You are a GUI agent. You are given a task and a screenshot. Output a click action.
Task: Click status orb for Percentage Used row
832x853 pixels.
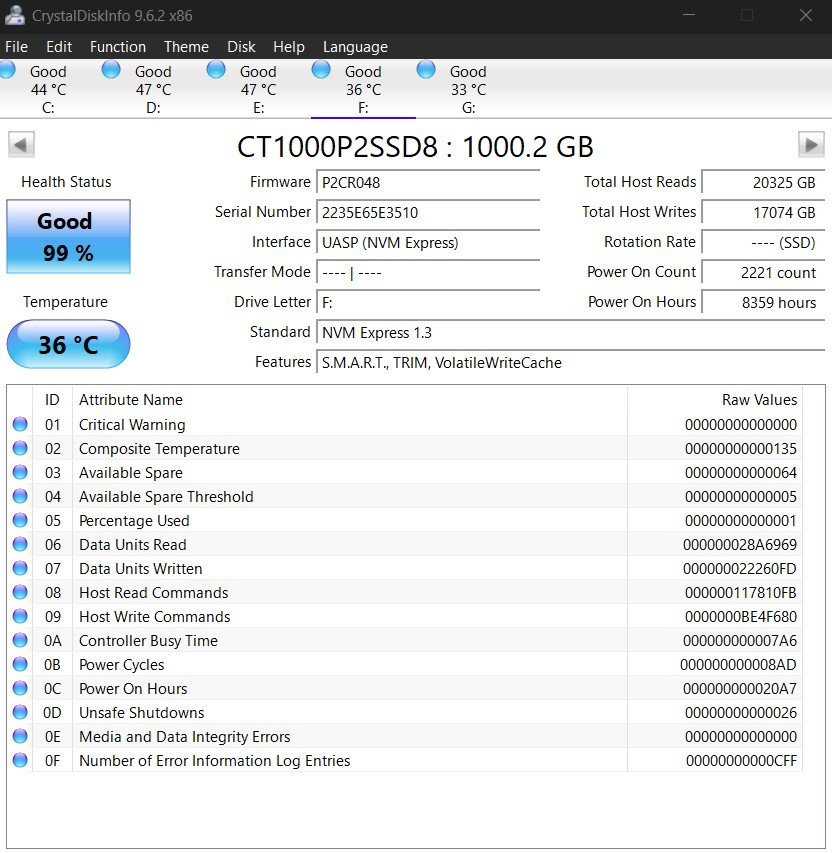[20, 520]
